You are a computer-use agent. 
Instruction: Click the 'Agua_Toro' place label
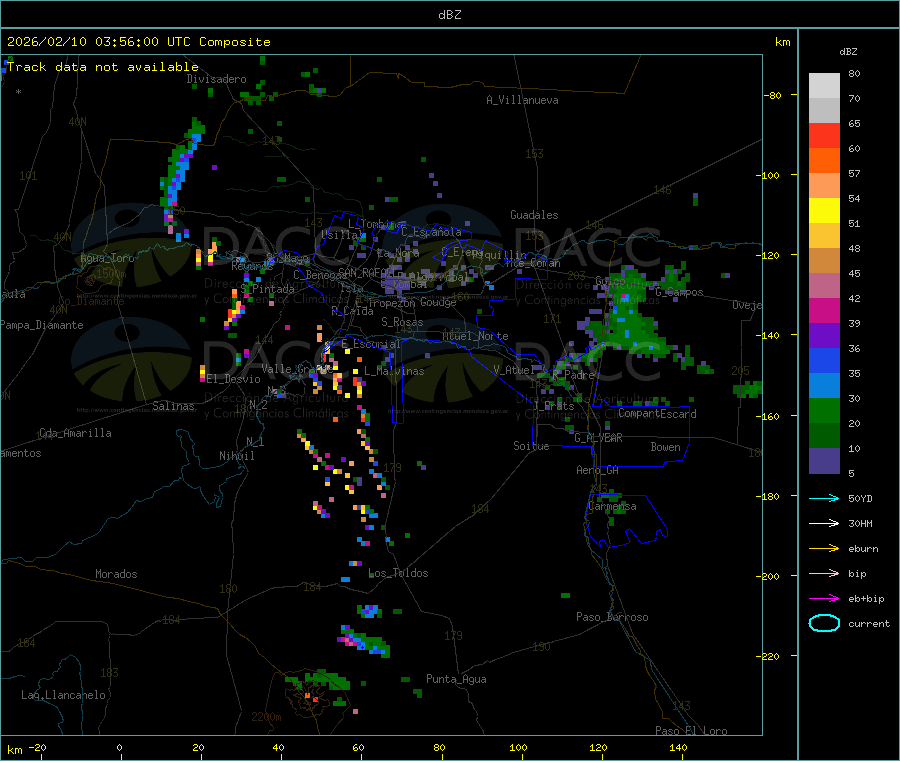pos(107,258)
